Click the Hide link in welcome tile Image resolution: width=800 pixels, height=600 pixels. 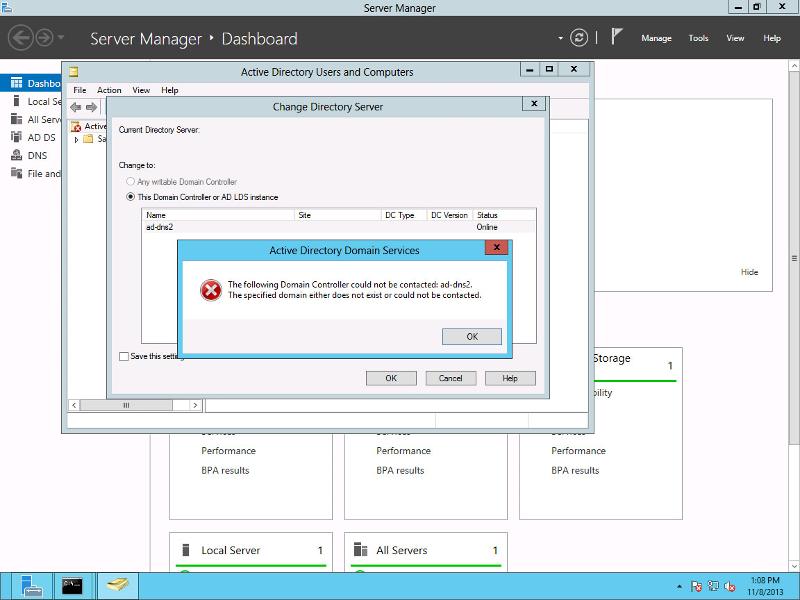point(749,272)
